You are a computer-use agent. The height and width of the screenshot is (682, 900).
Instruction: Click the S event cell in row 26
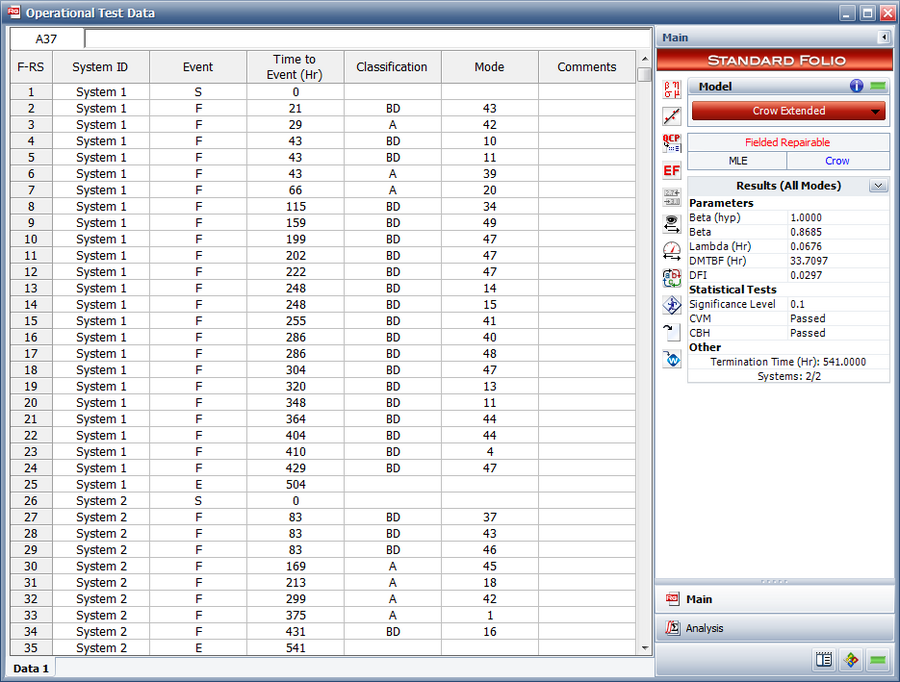pos(198,501)
